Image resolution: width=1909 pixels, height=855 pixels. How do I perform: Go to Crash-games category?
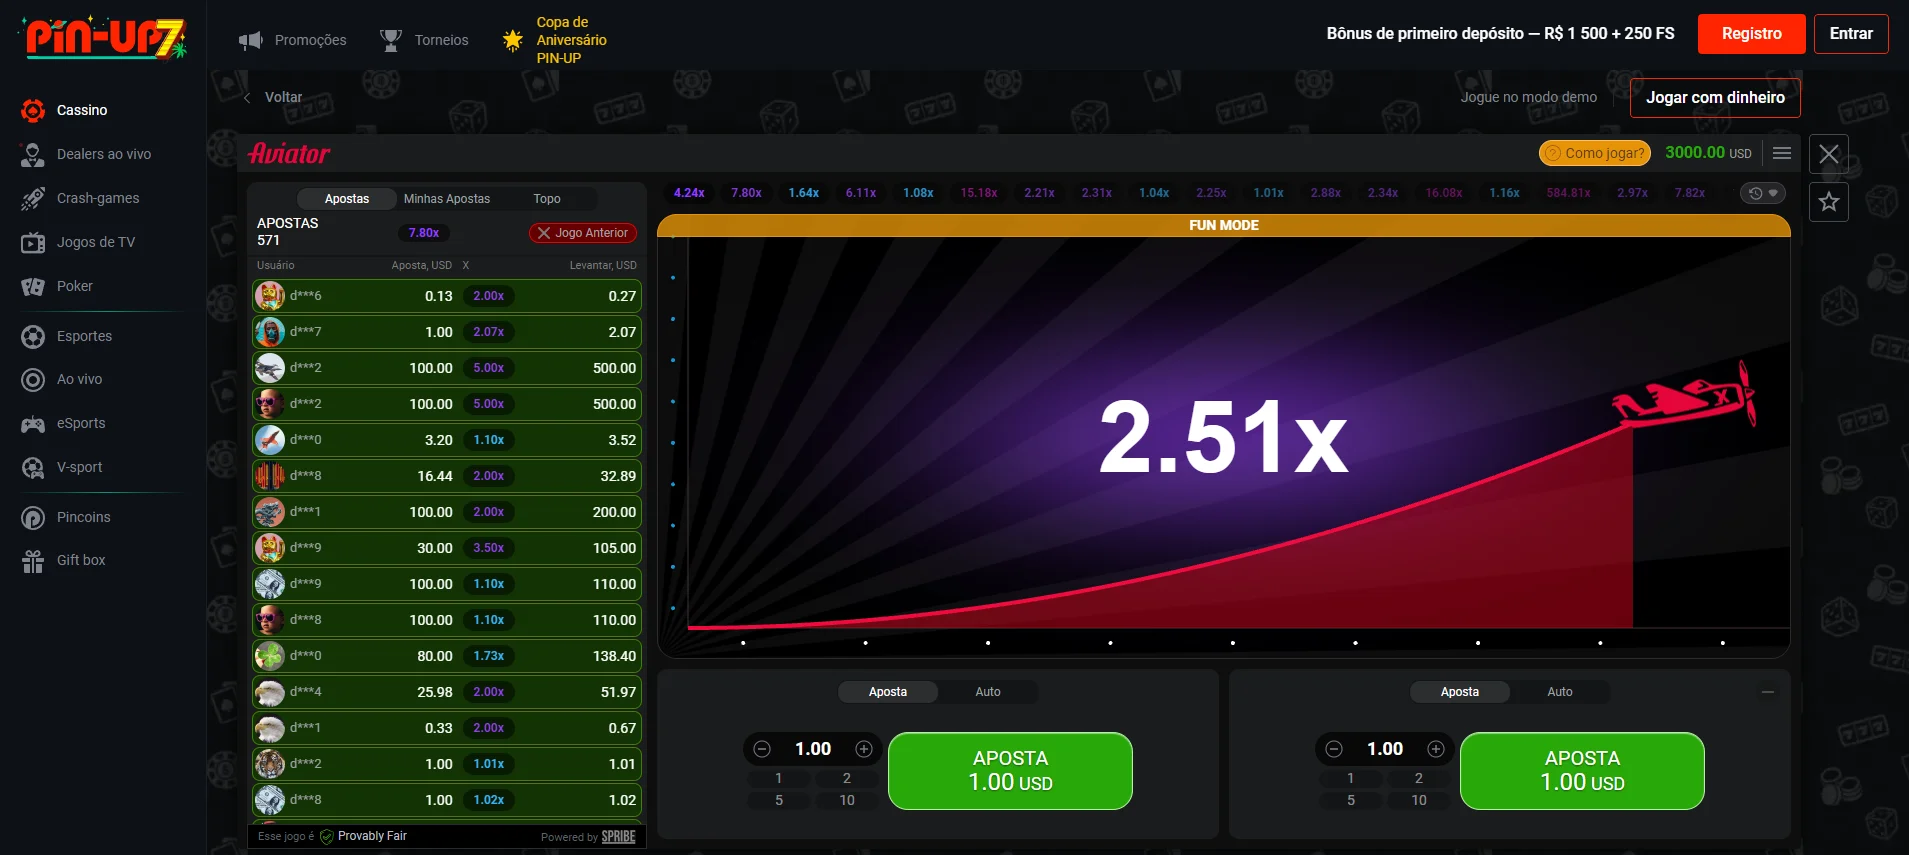point(81,198)
